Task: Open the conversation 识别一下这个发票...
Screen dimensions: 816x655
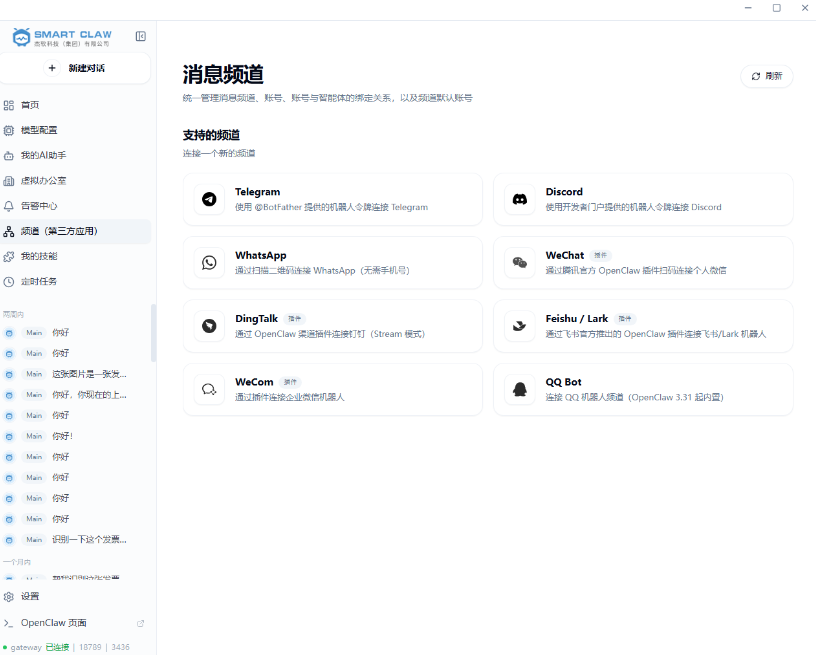Action: pyautogui.click(x=88, y=539)
